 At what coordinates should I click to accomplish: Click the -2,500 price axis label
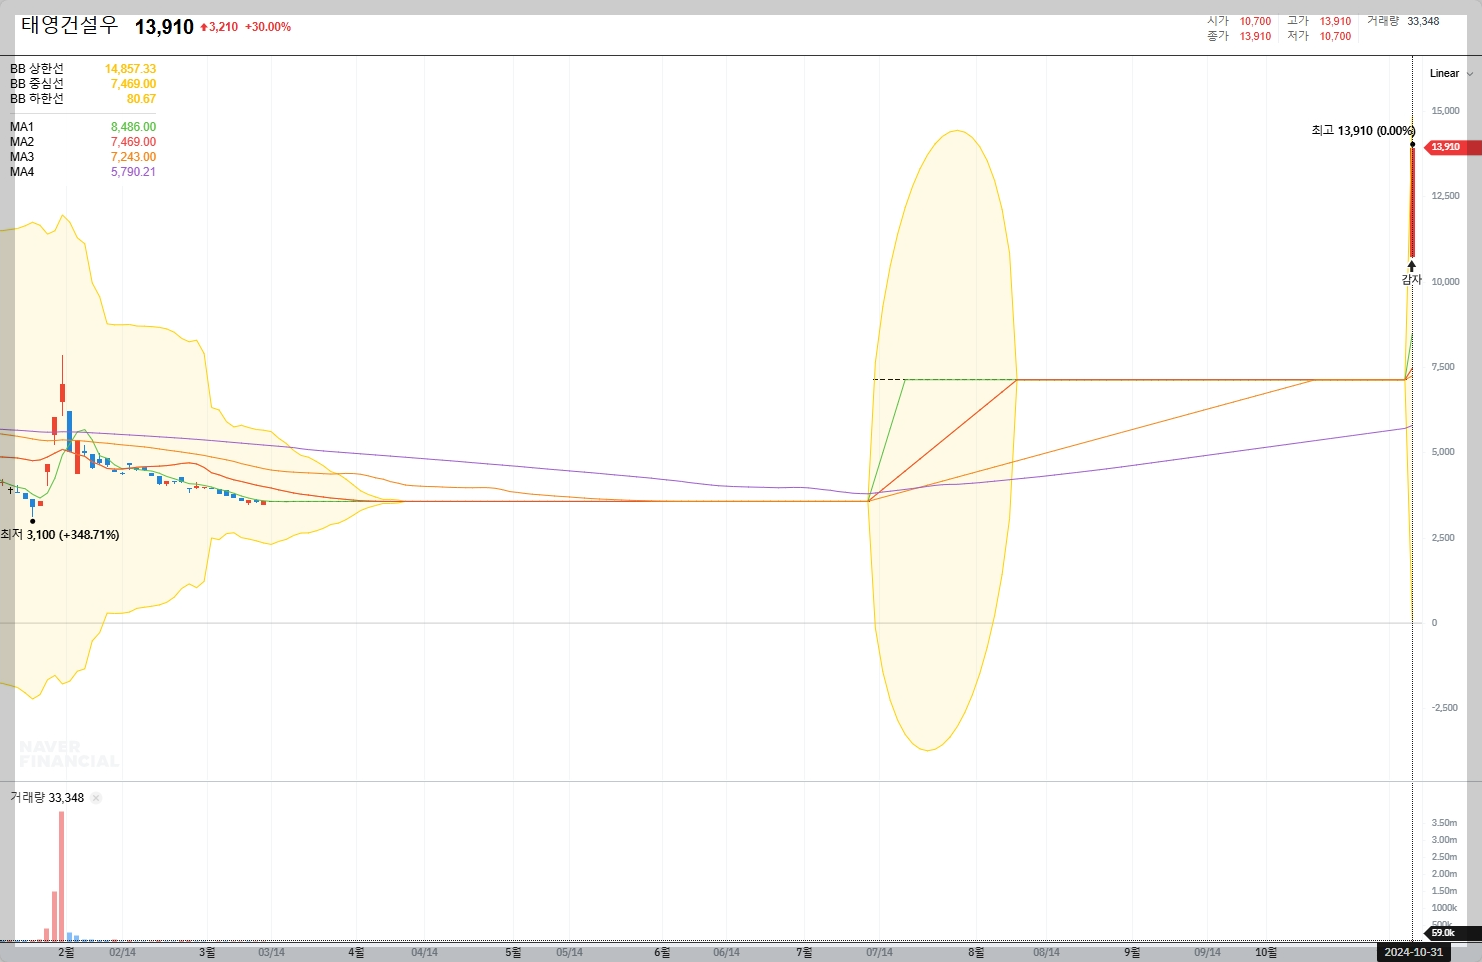tap(1444, 708)
